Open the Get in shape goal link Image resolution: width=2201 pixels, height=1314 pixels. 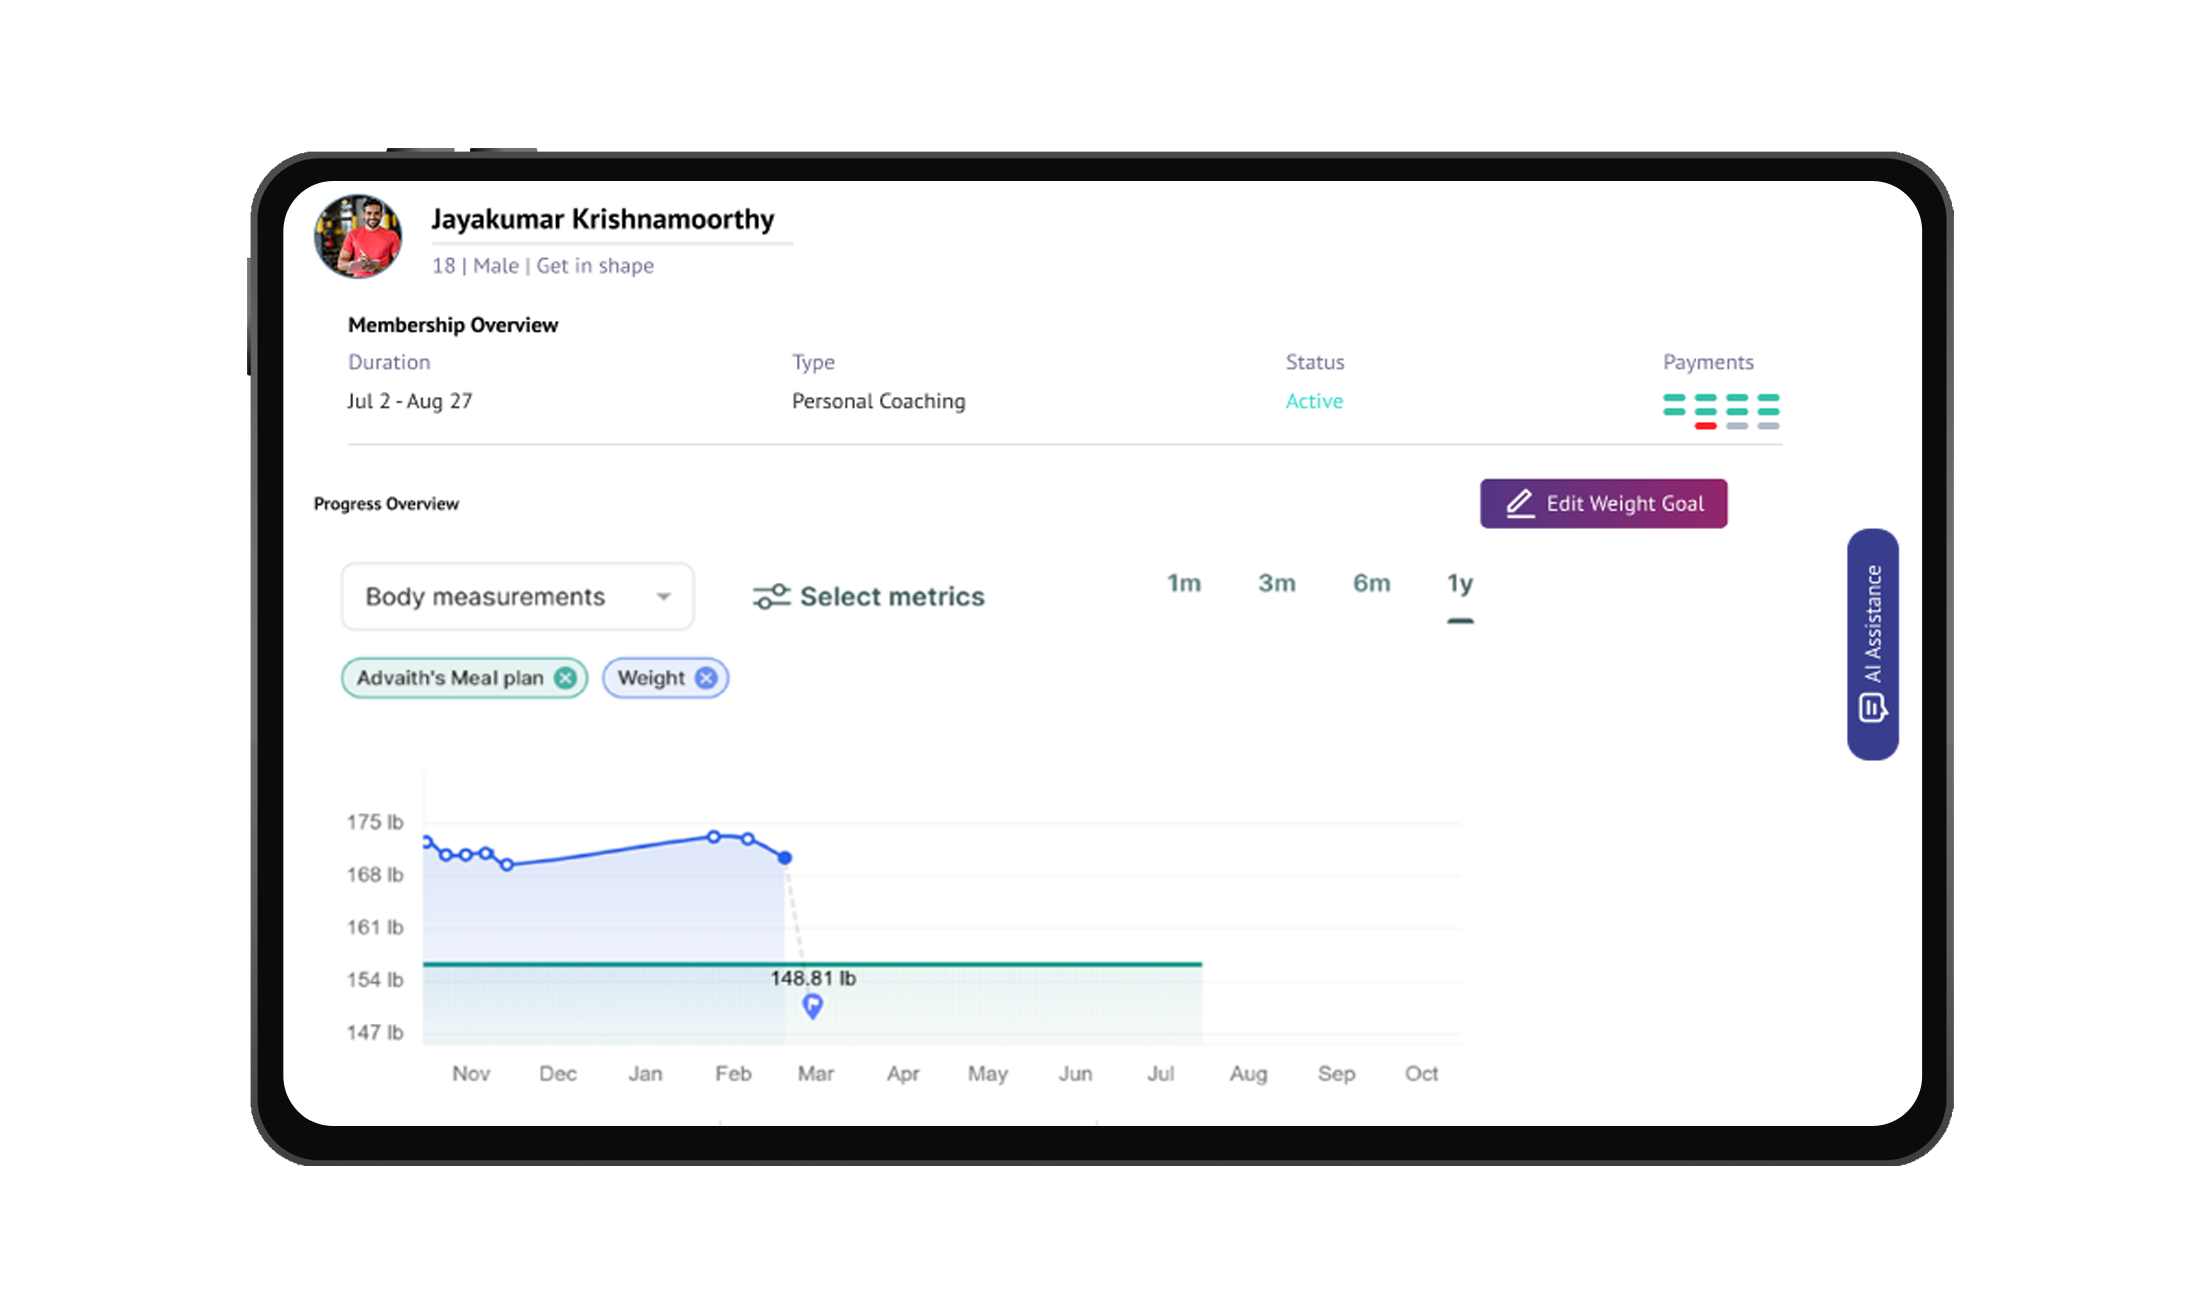pos(594,265)
